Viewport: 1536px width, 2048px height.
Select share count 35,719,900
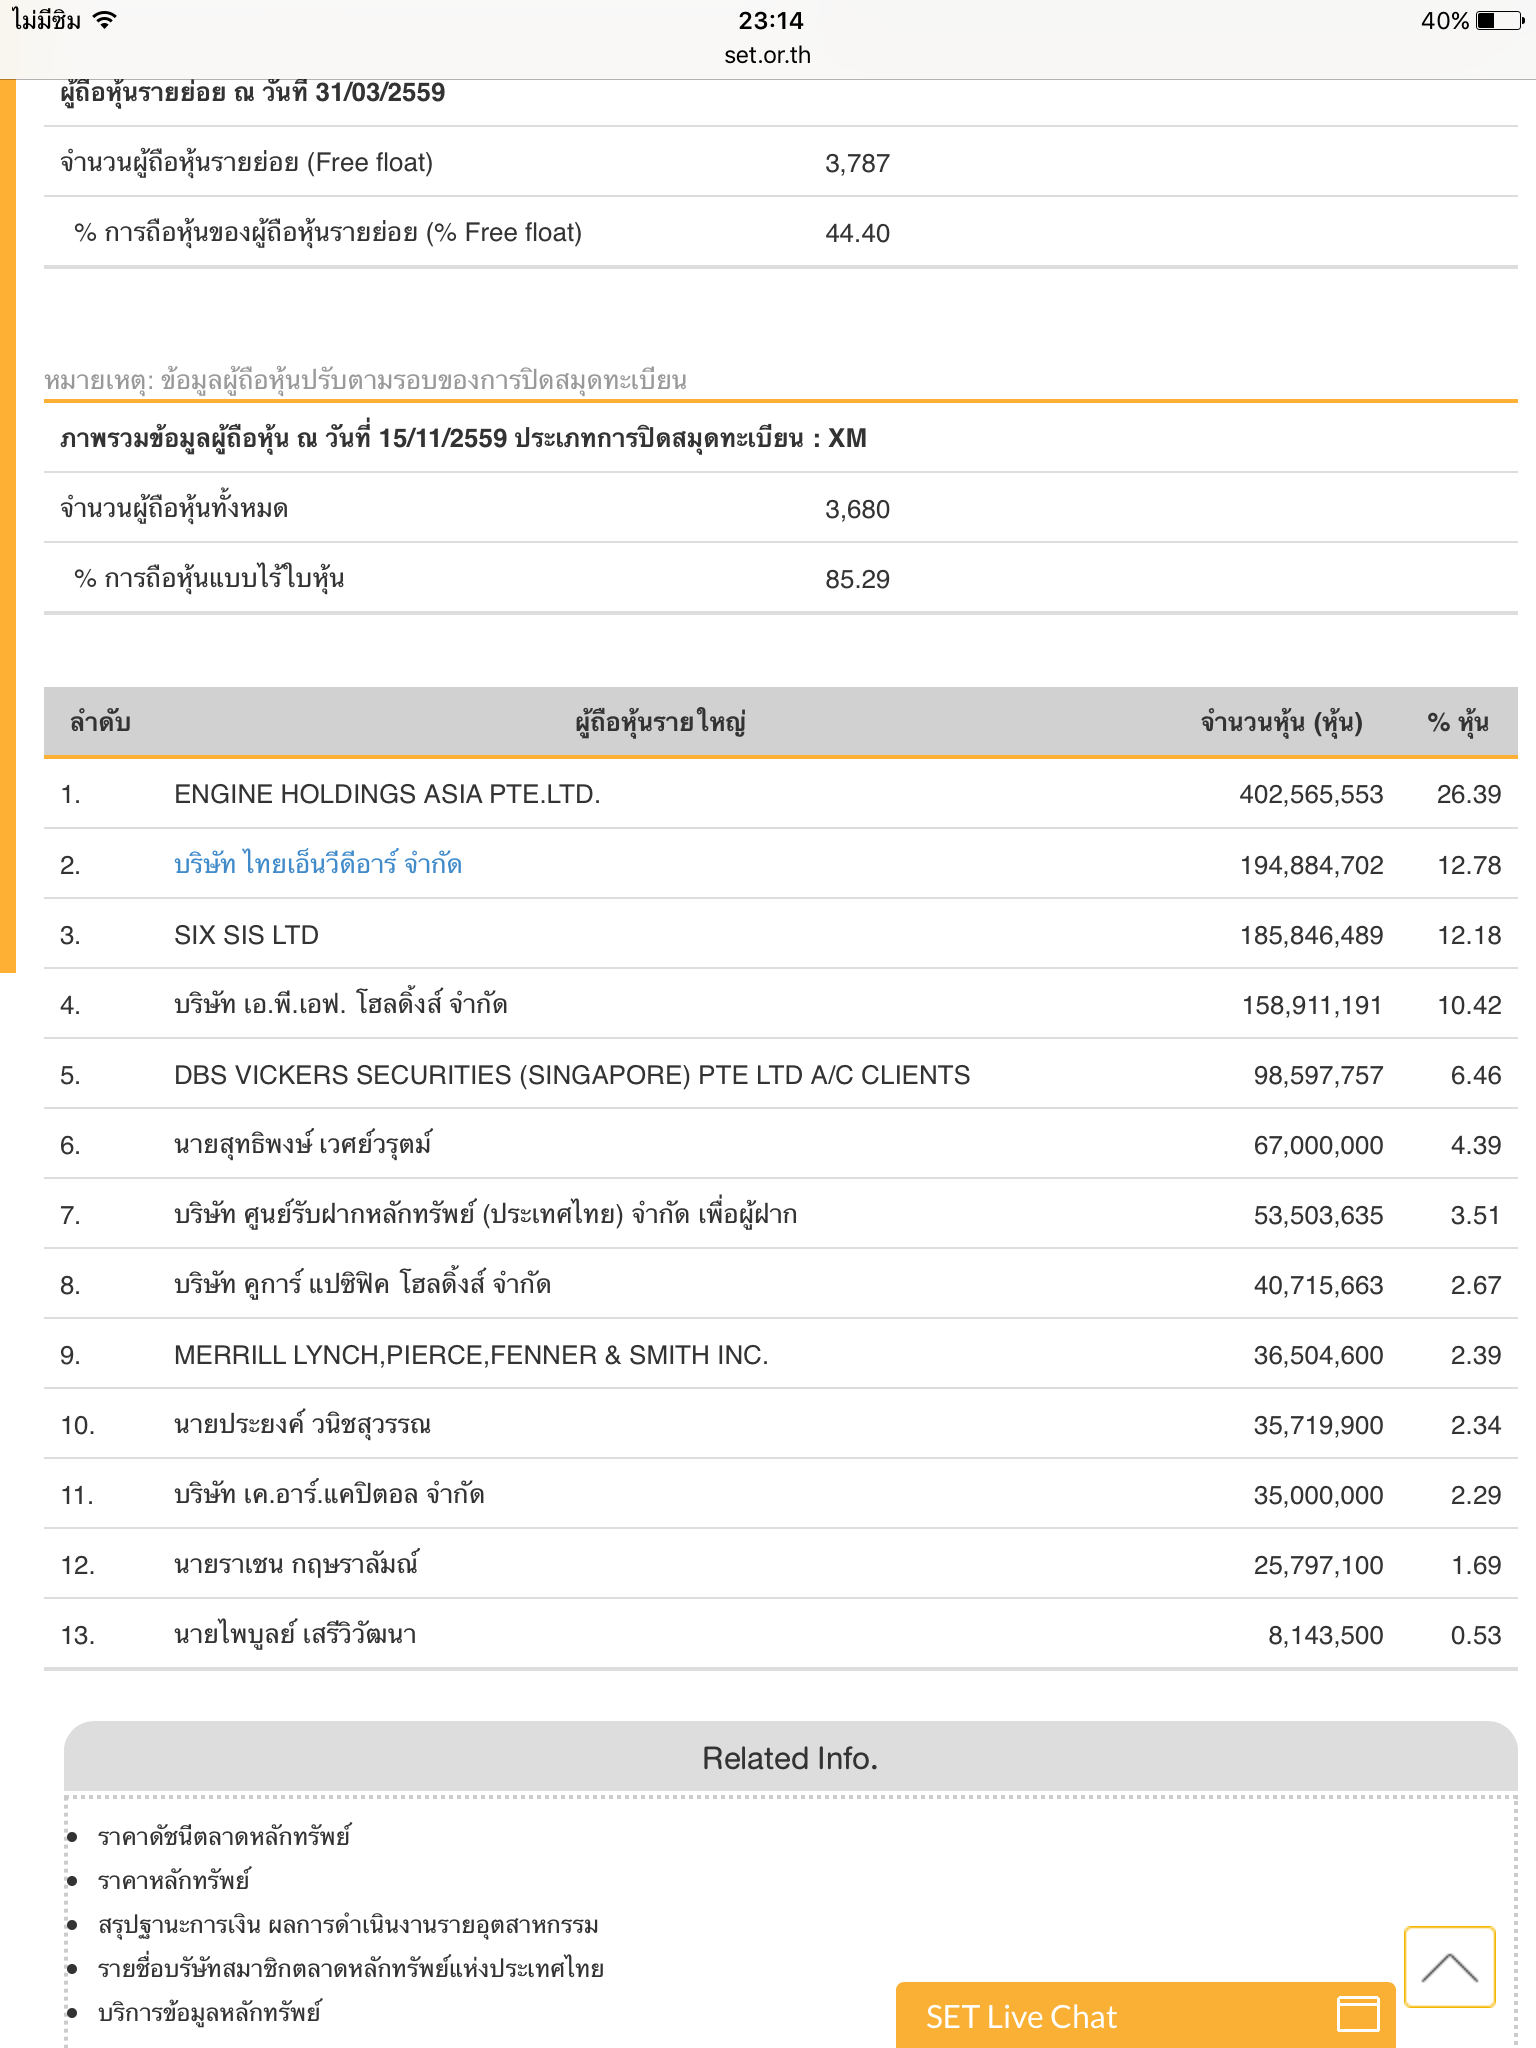tap(1318, 1425)
